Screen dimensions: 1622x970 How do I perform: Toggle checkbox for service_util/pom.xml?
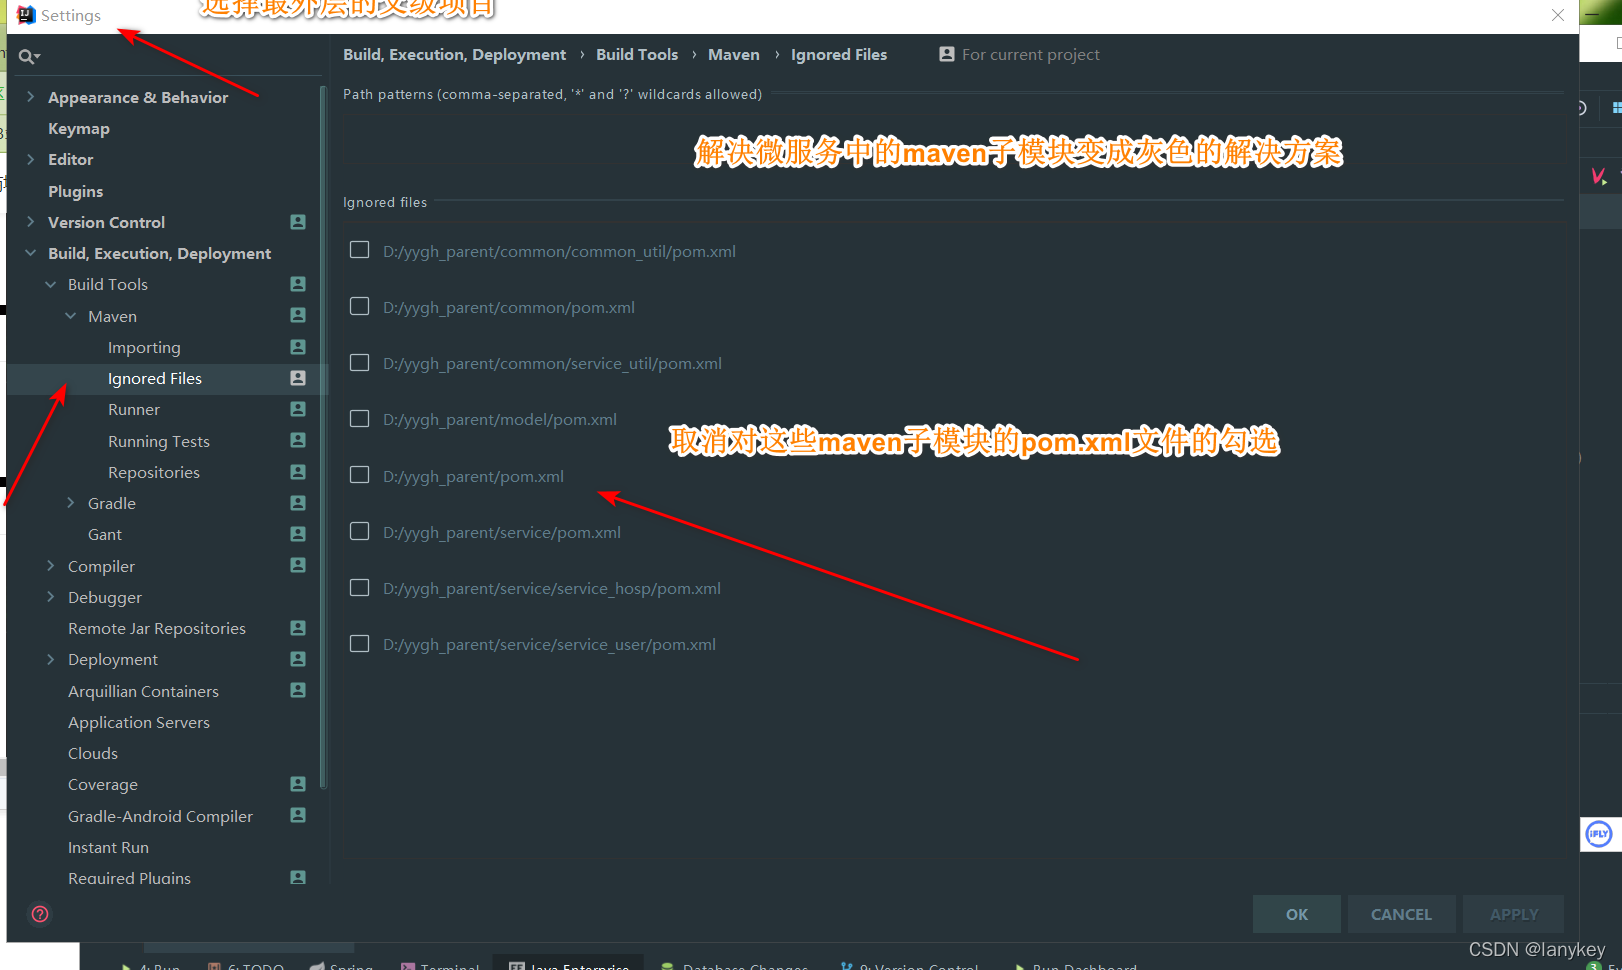(x=360, y=362)
